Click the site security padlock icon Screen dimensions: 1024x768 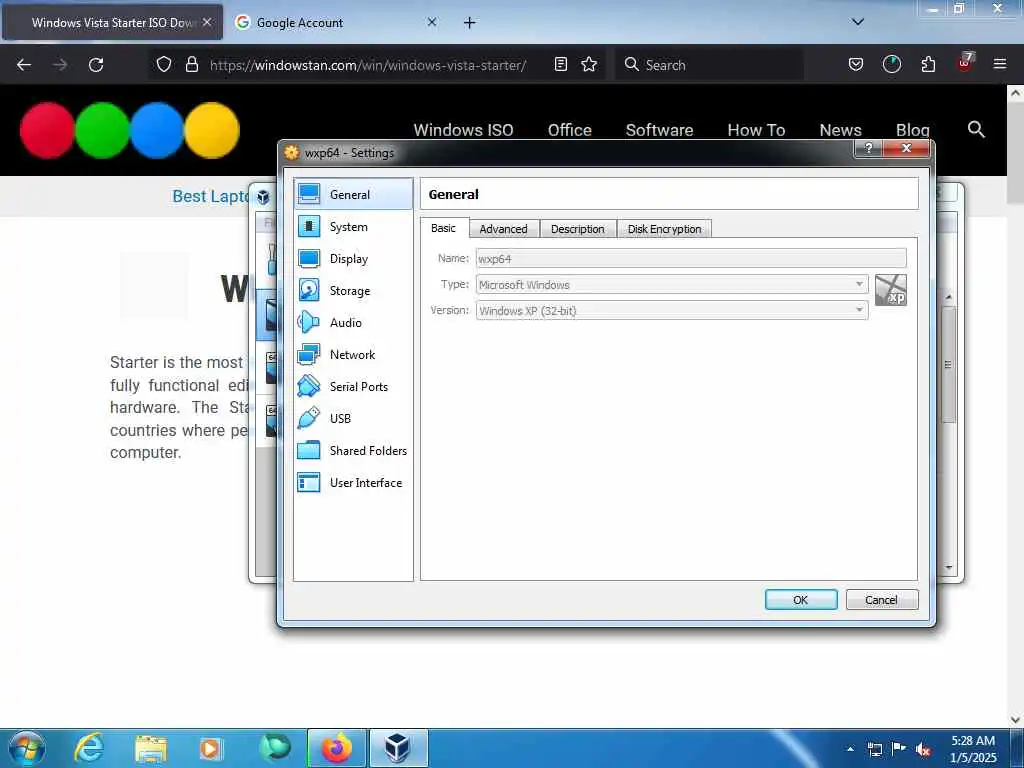click(x=191, y=64)
